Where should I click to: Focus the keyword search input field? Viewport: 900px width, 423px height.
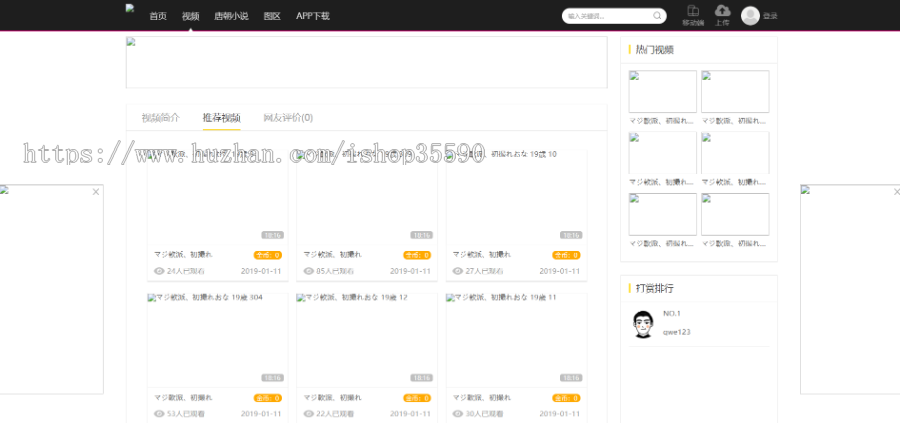tap(607, 16)
